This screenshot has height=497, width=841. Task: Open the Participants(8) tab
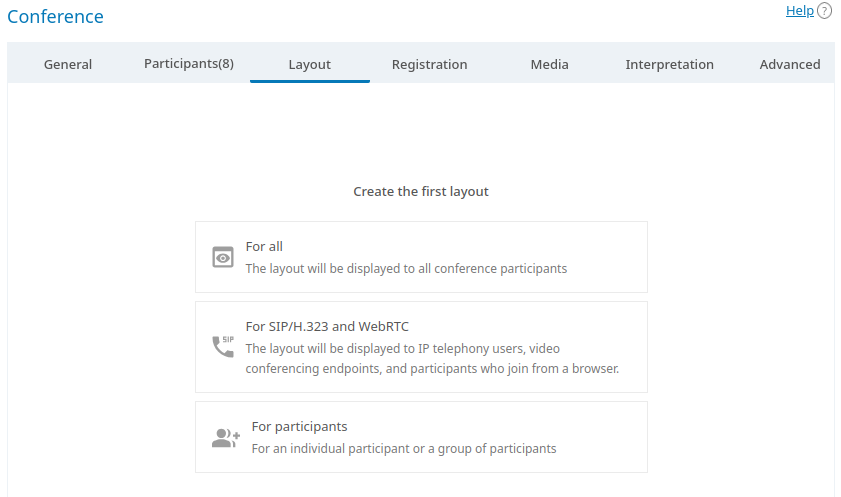click(189, 64)
